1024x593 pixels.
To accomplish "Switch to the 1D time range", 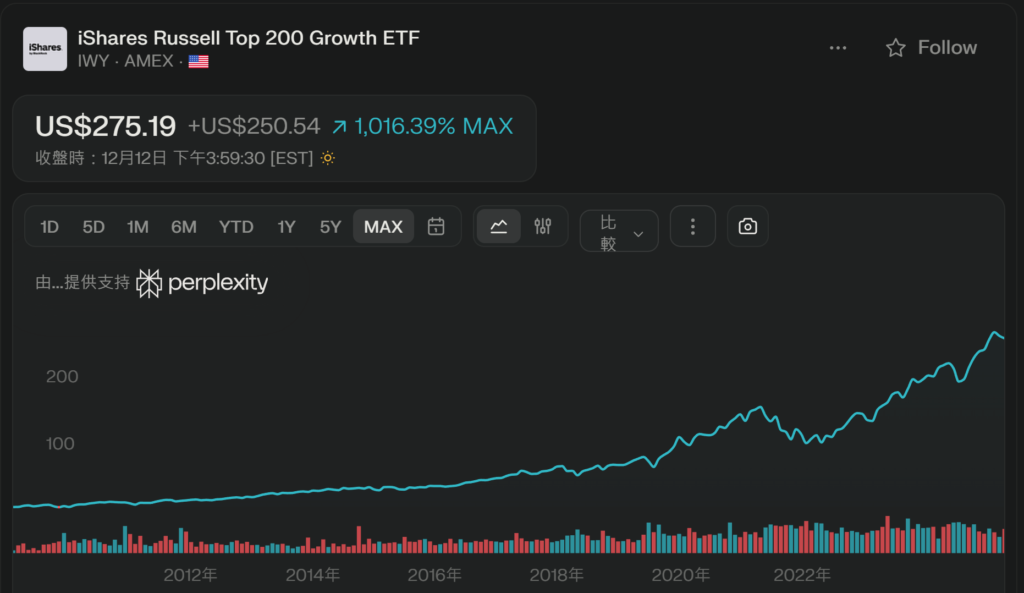I will point(49,227).
